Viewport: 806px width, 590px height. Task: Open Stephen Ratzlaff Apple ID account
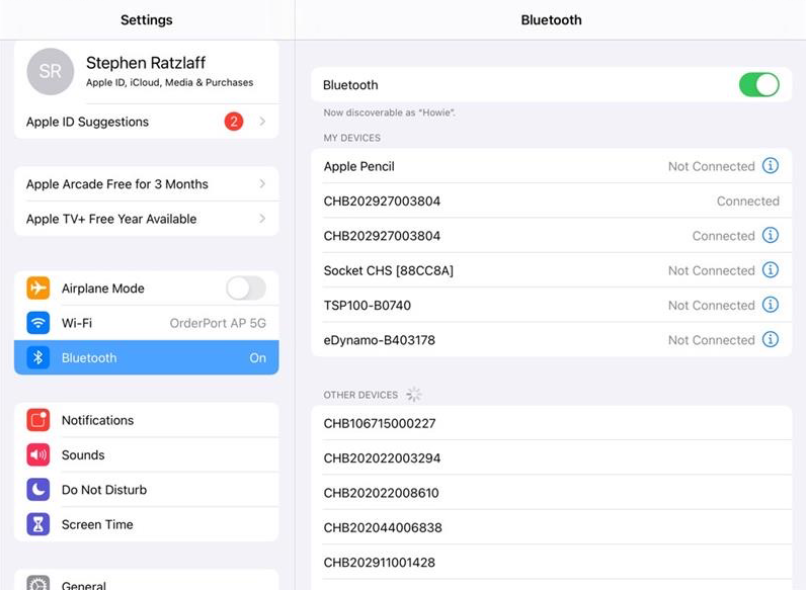(146, 72)
